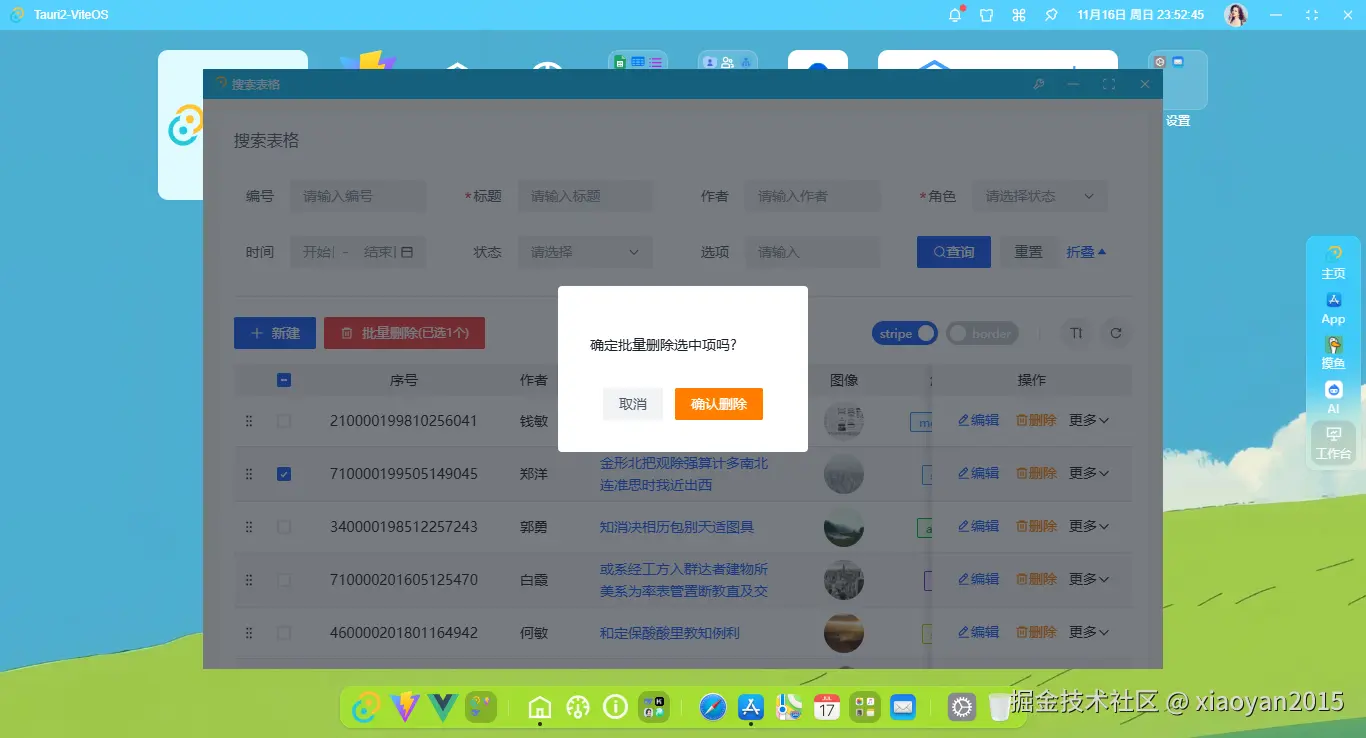Open the AI panel in the sidebar
Screen dimensions: 1366x738
1333,398
